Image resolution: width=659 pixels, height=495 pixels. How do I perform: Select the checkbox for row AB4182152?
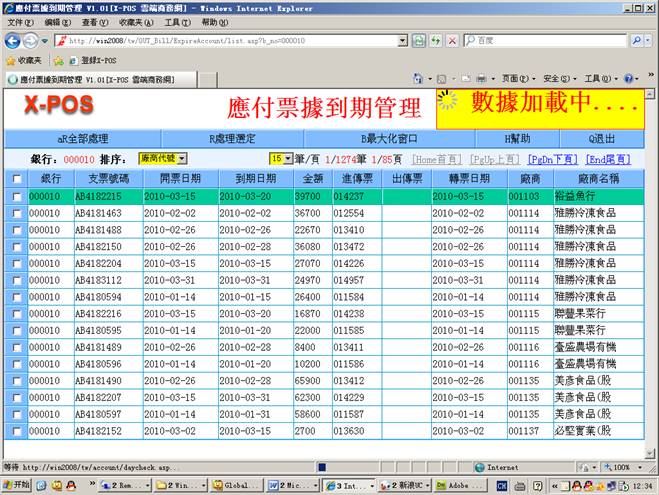(x=15, y=431)
